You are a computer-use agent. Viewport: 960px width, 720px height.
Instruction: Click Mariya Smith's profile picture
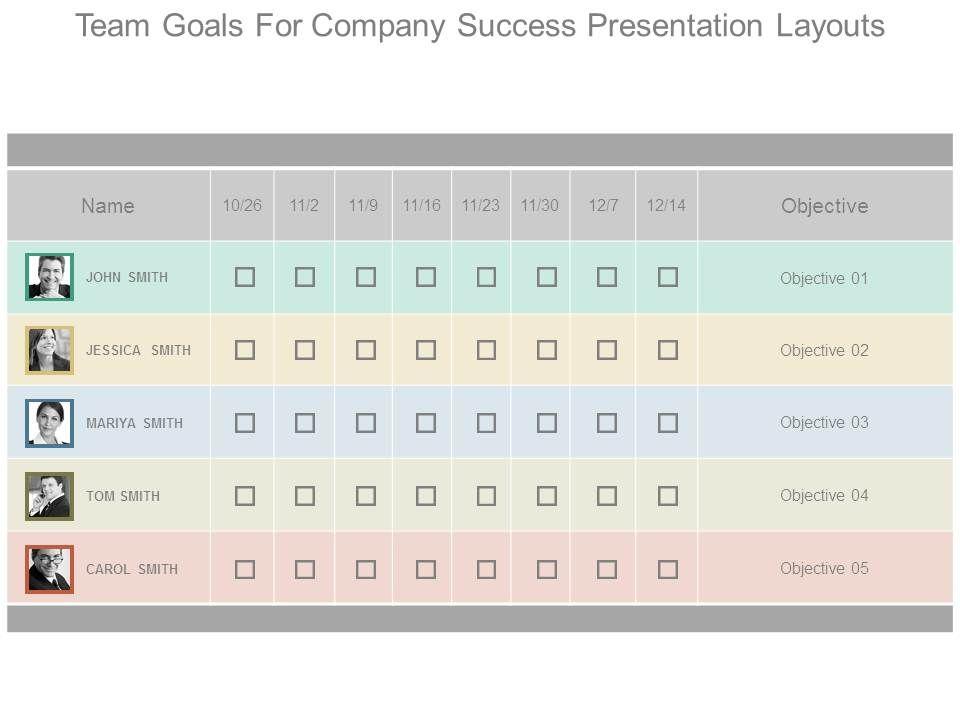49,423
